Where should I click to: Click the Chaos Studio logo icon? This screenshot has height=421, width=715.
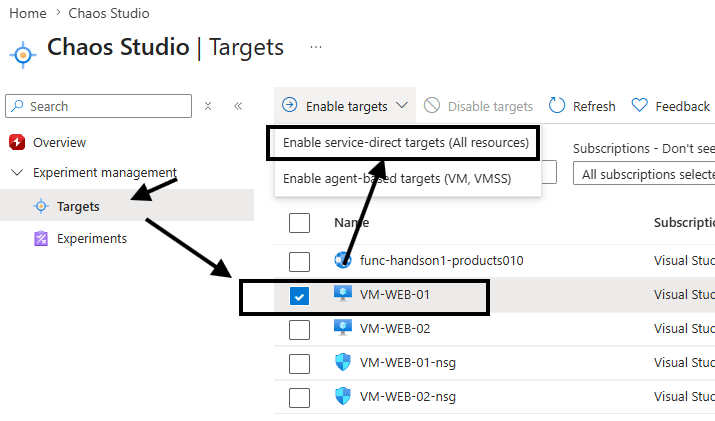[22, 51]
